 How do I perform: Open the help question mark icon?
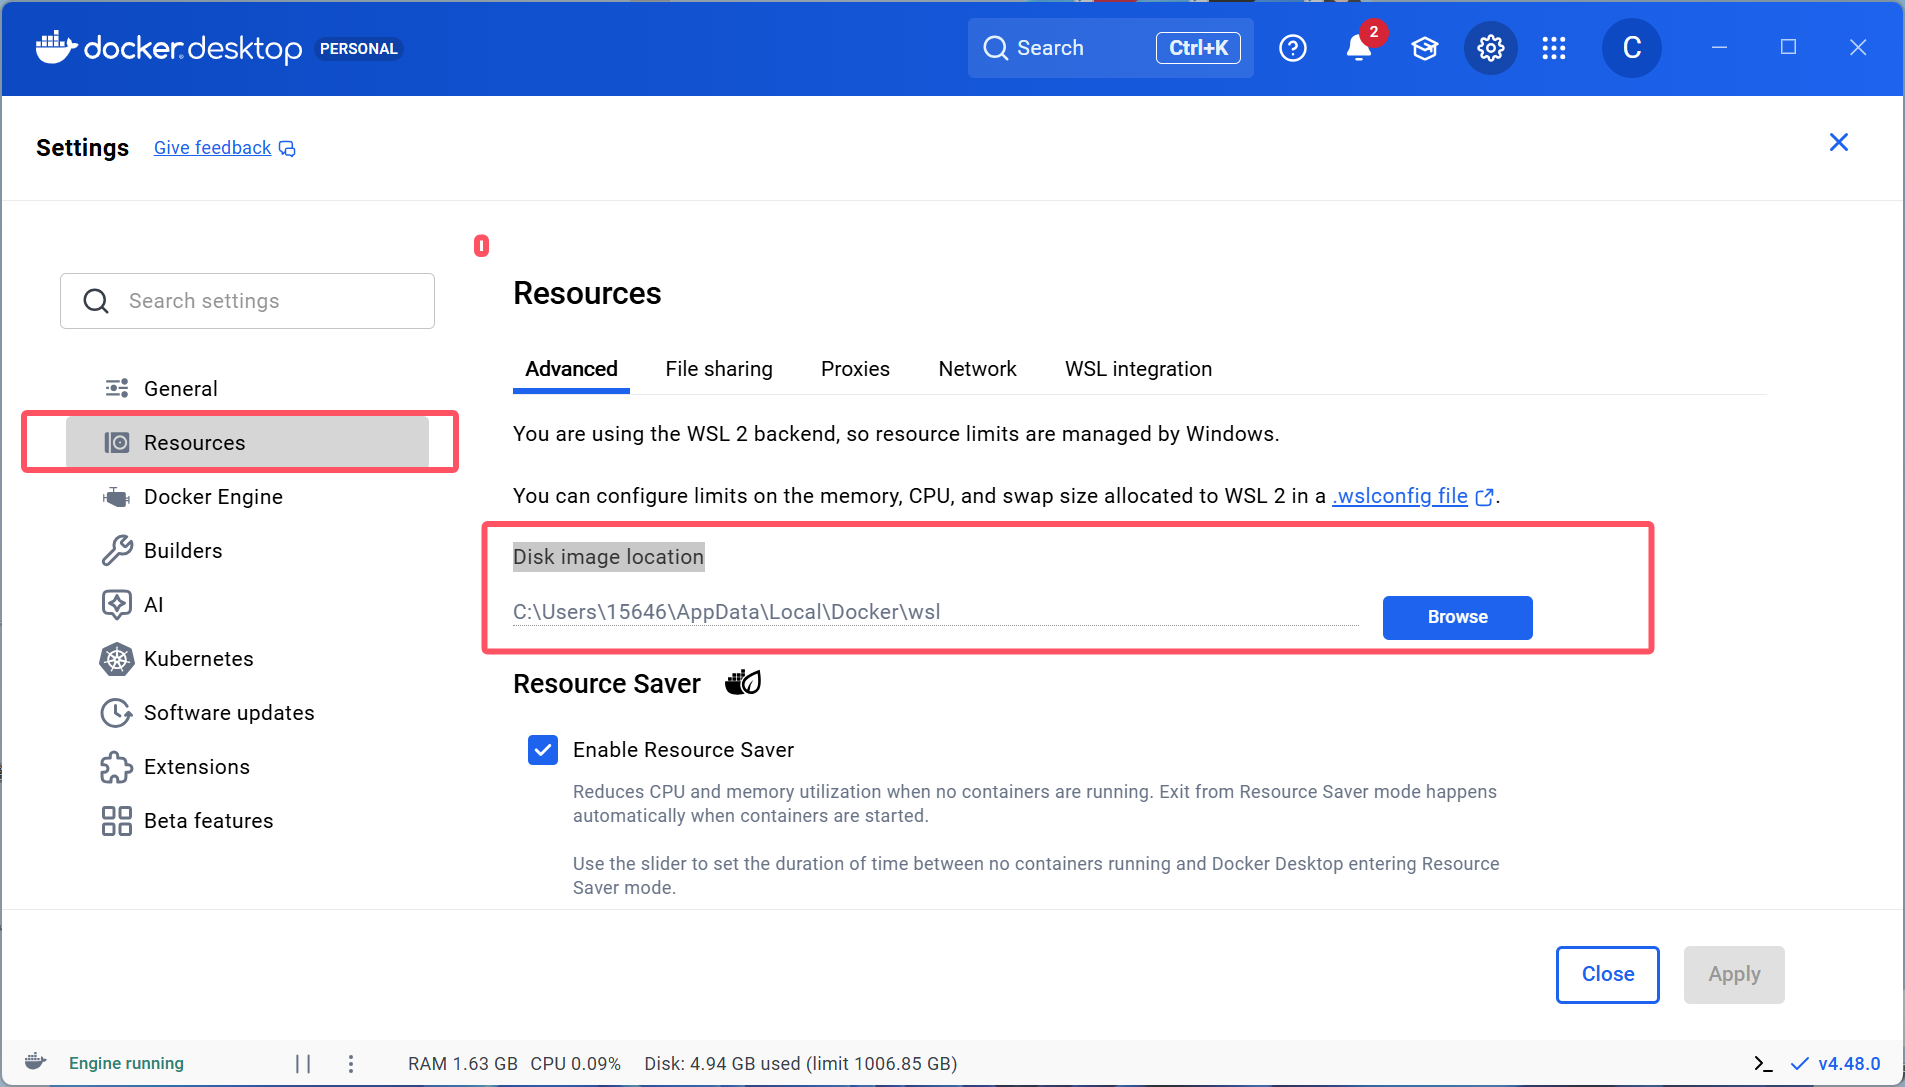1292,48
